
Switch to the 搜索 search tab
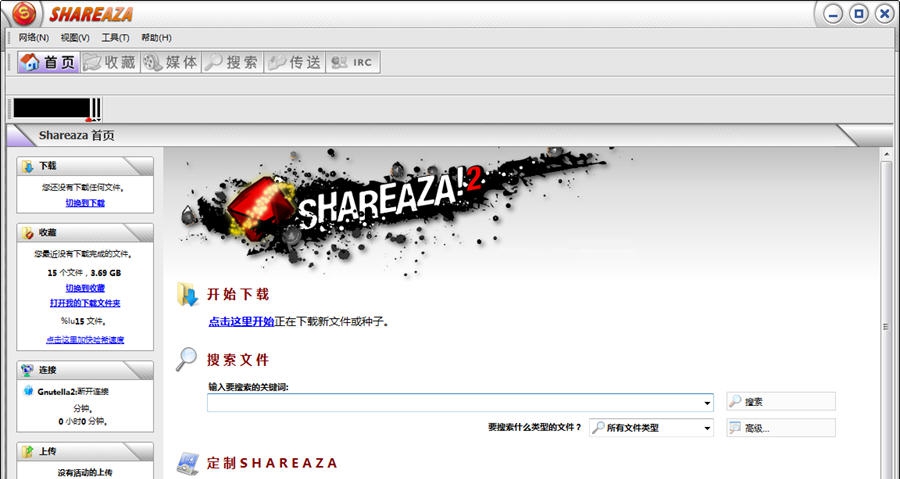[x=232, y=63]
